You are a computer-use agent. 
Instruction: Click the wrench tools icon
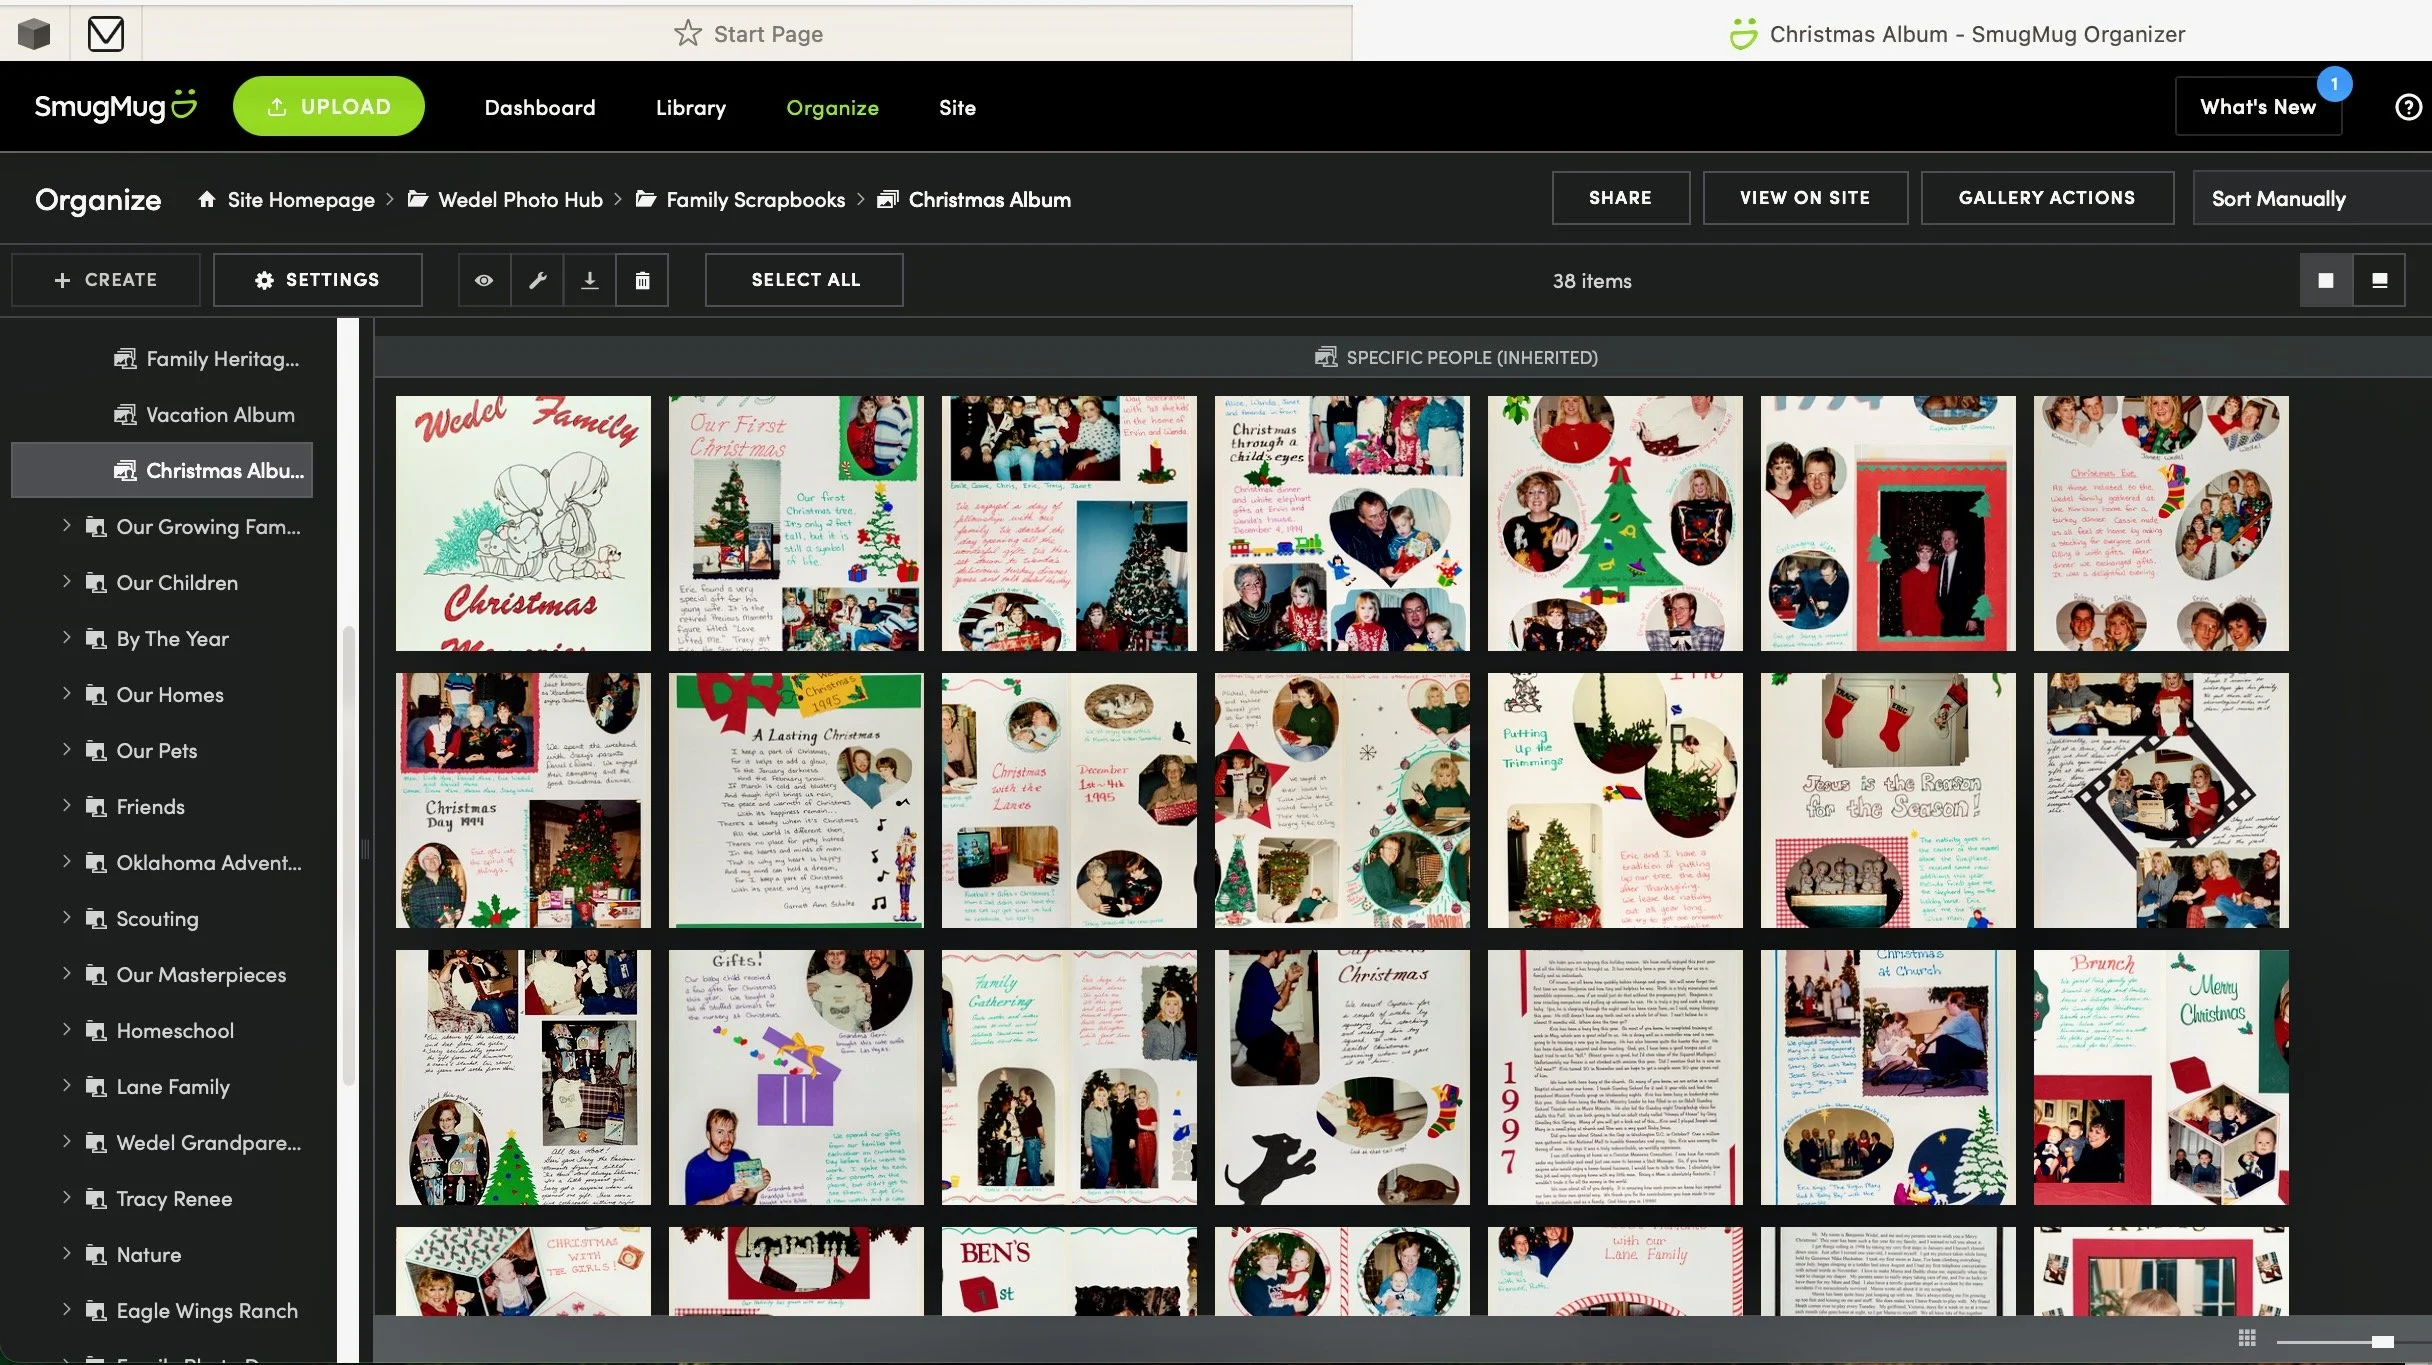click(537, 280)
